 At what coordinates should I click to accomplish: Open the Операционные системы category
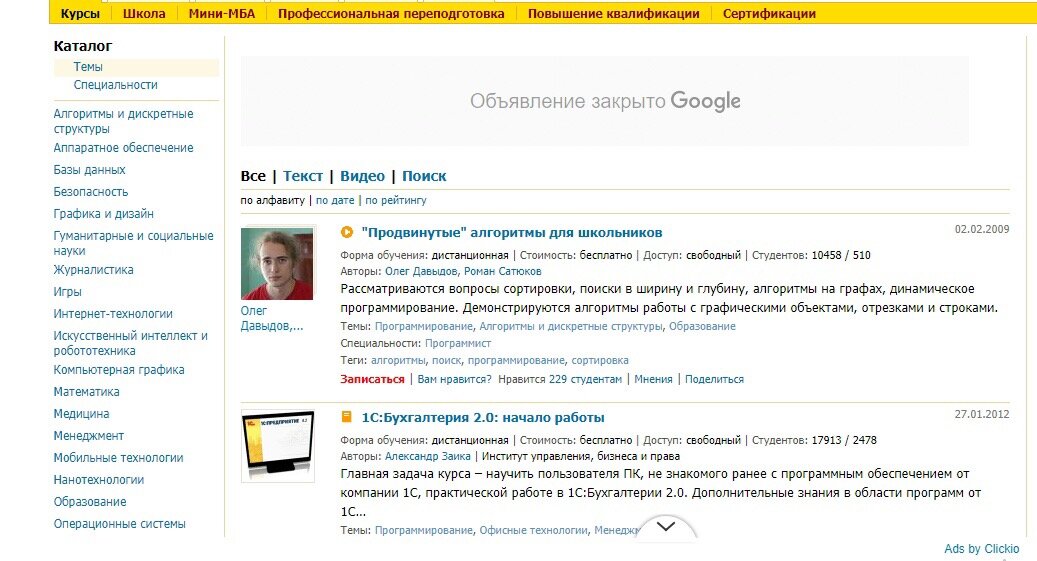point(120,523)
